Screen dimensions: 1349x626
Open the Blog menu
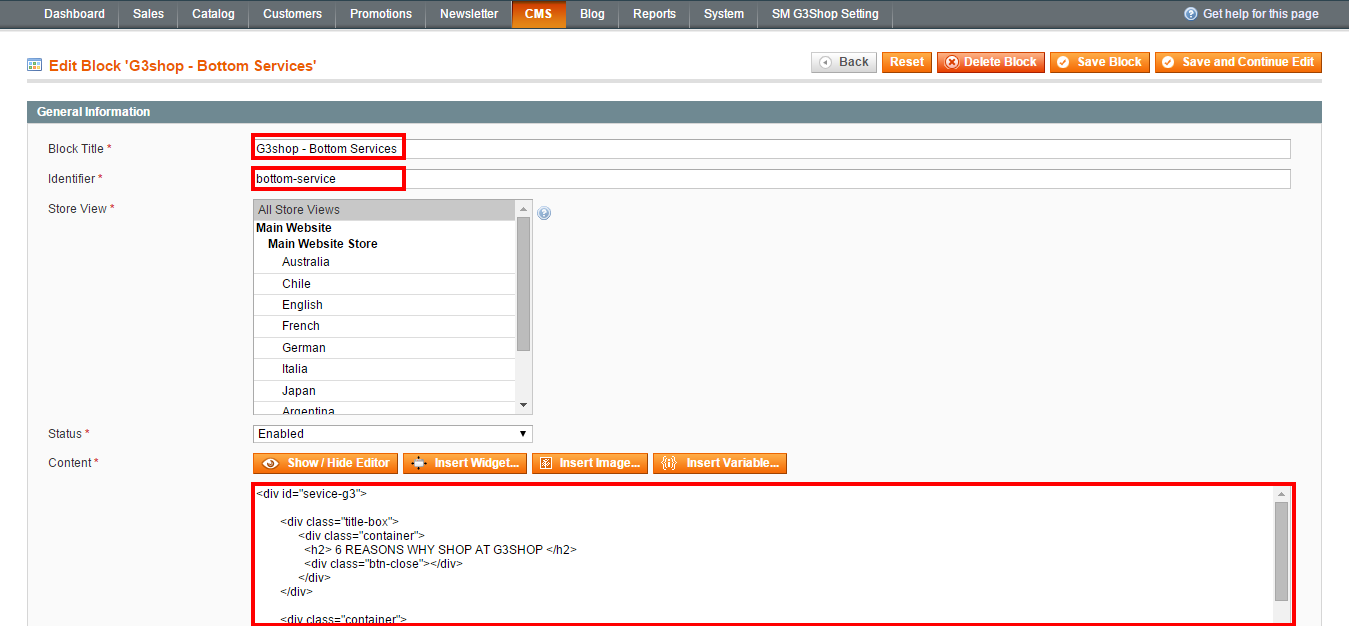(x=592, y=14)
